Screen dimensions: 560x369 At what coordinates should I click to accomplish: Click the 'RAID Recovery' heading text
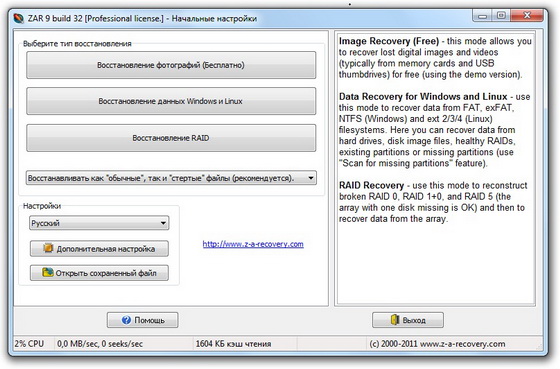click(x=371, y=185)
